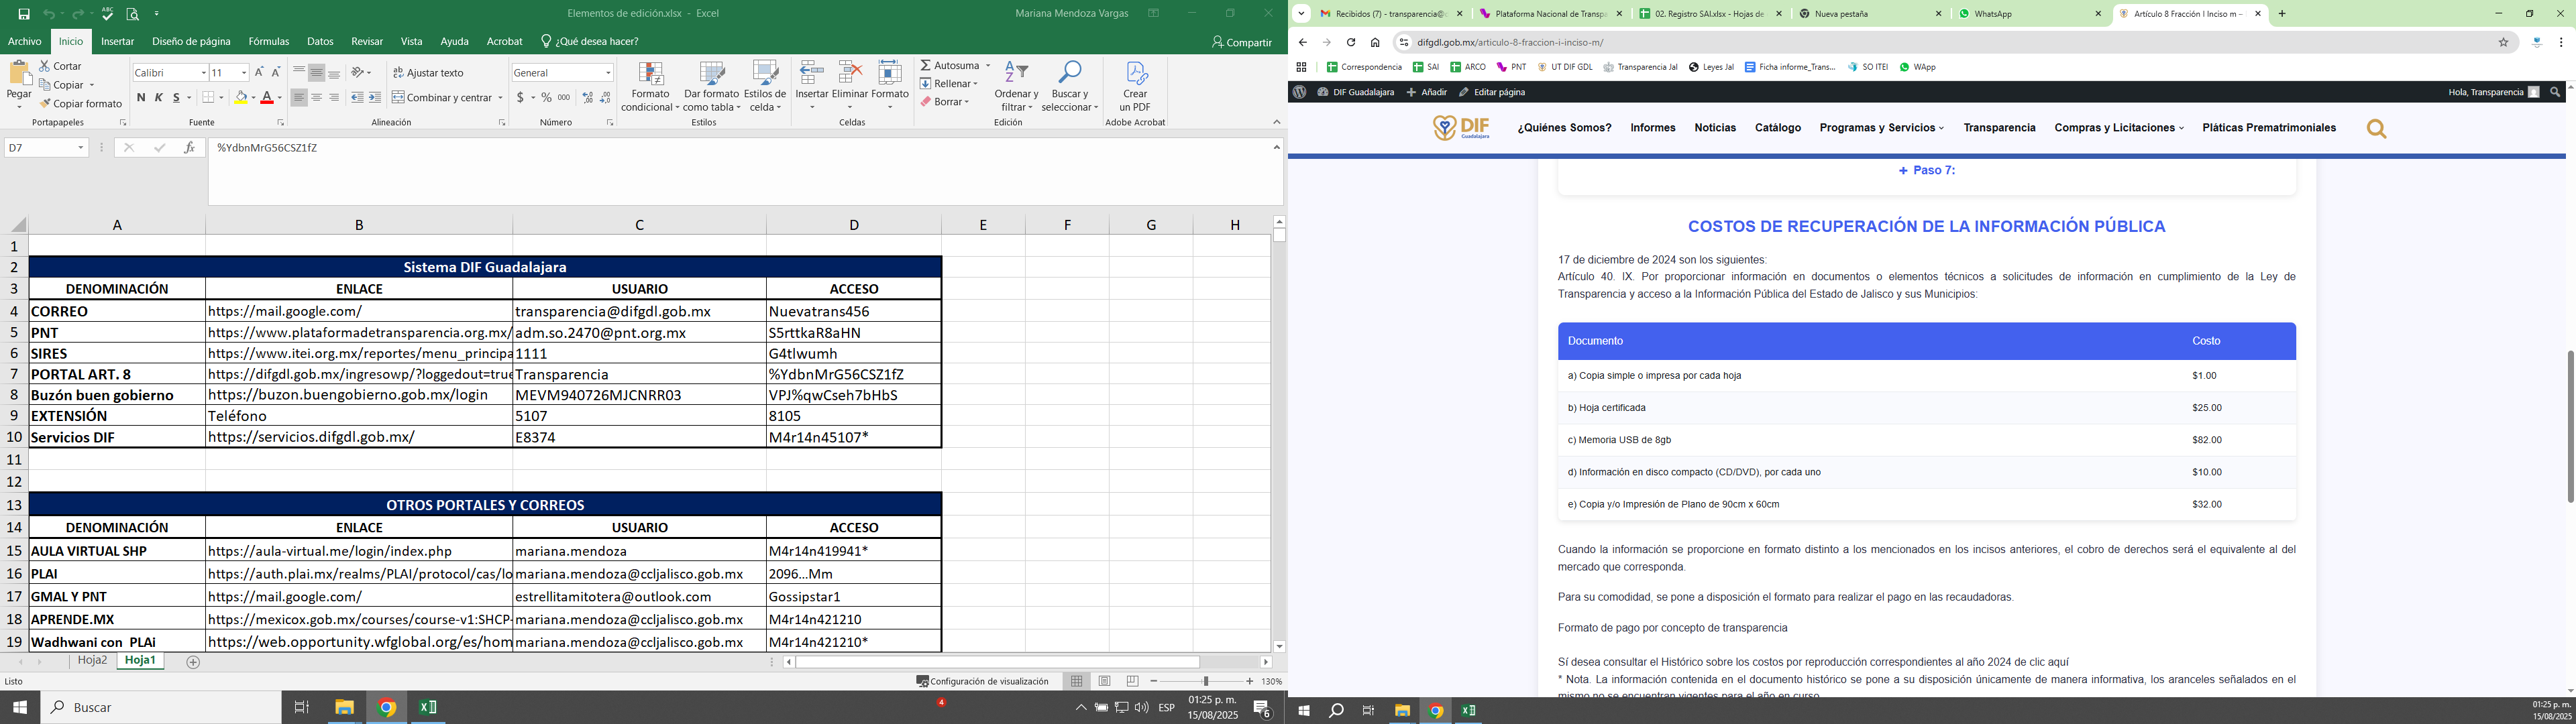Open File Explorer from the left taskbar
The width and height of the screenshot is (2576, 724).
(344, 707)
